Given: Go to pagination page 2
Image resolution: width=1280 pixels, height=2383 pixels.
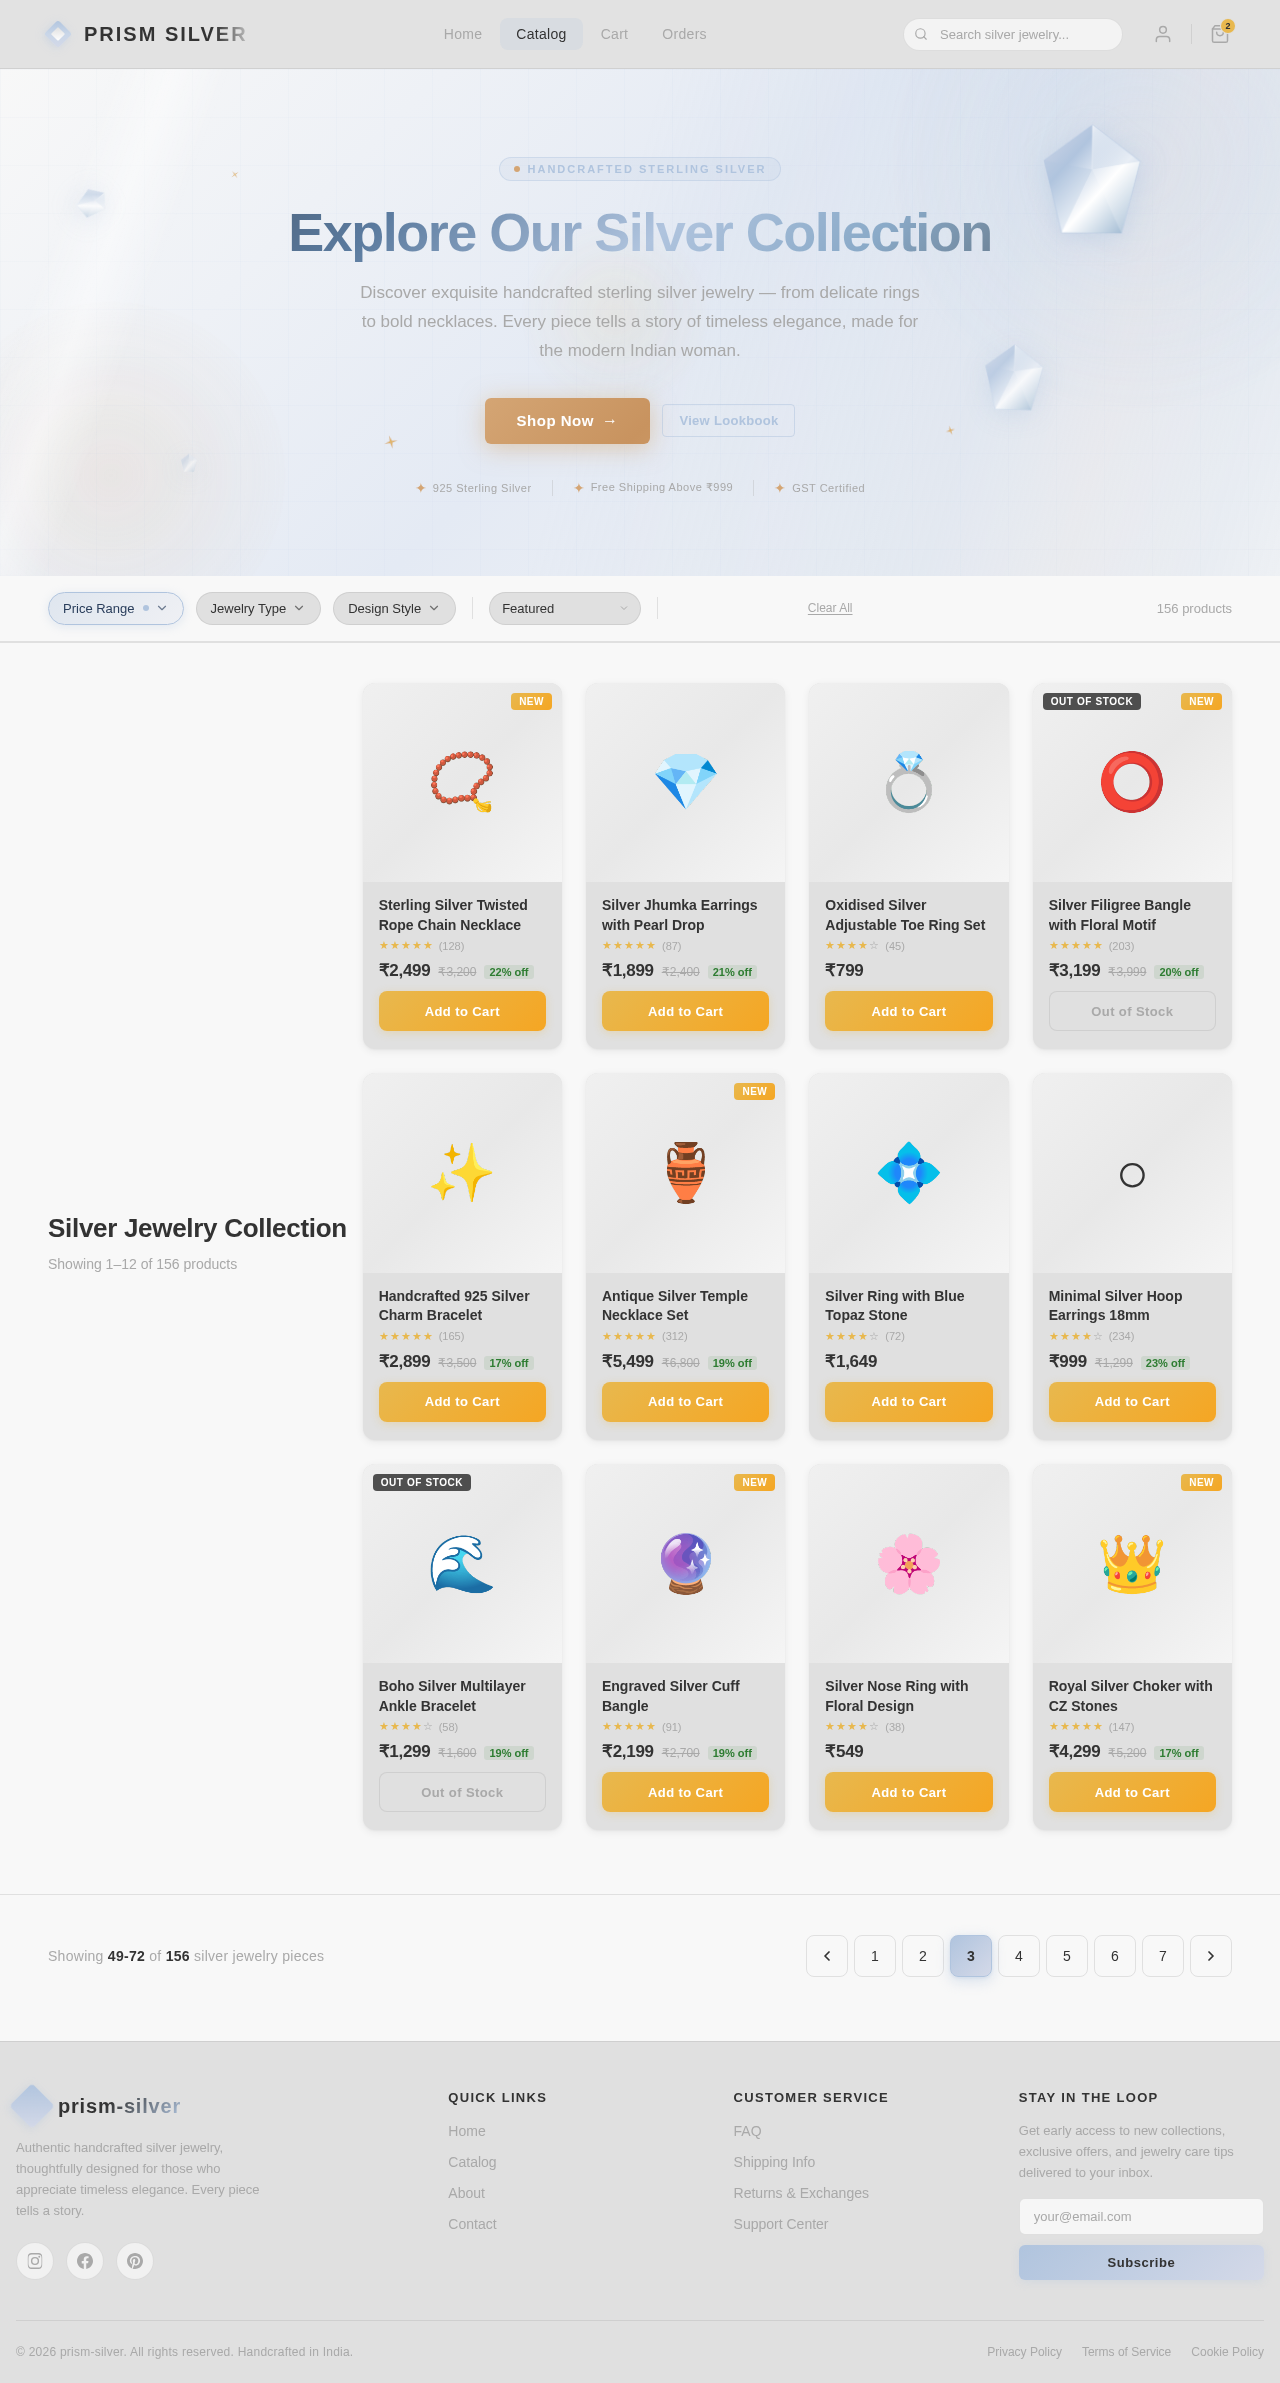Looking at the screenshot, I should pyautogui.click(x=923, y=1956).
